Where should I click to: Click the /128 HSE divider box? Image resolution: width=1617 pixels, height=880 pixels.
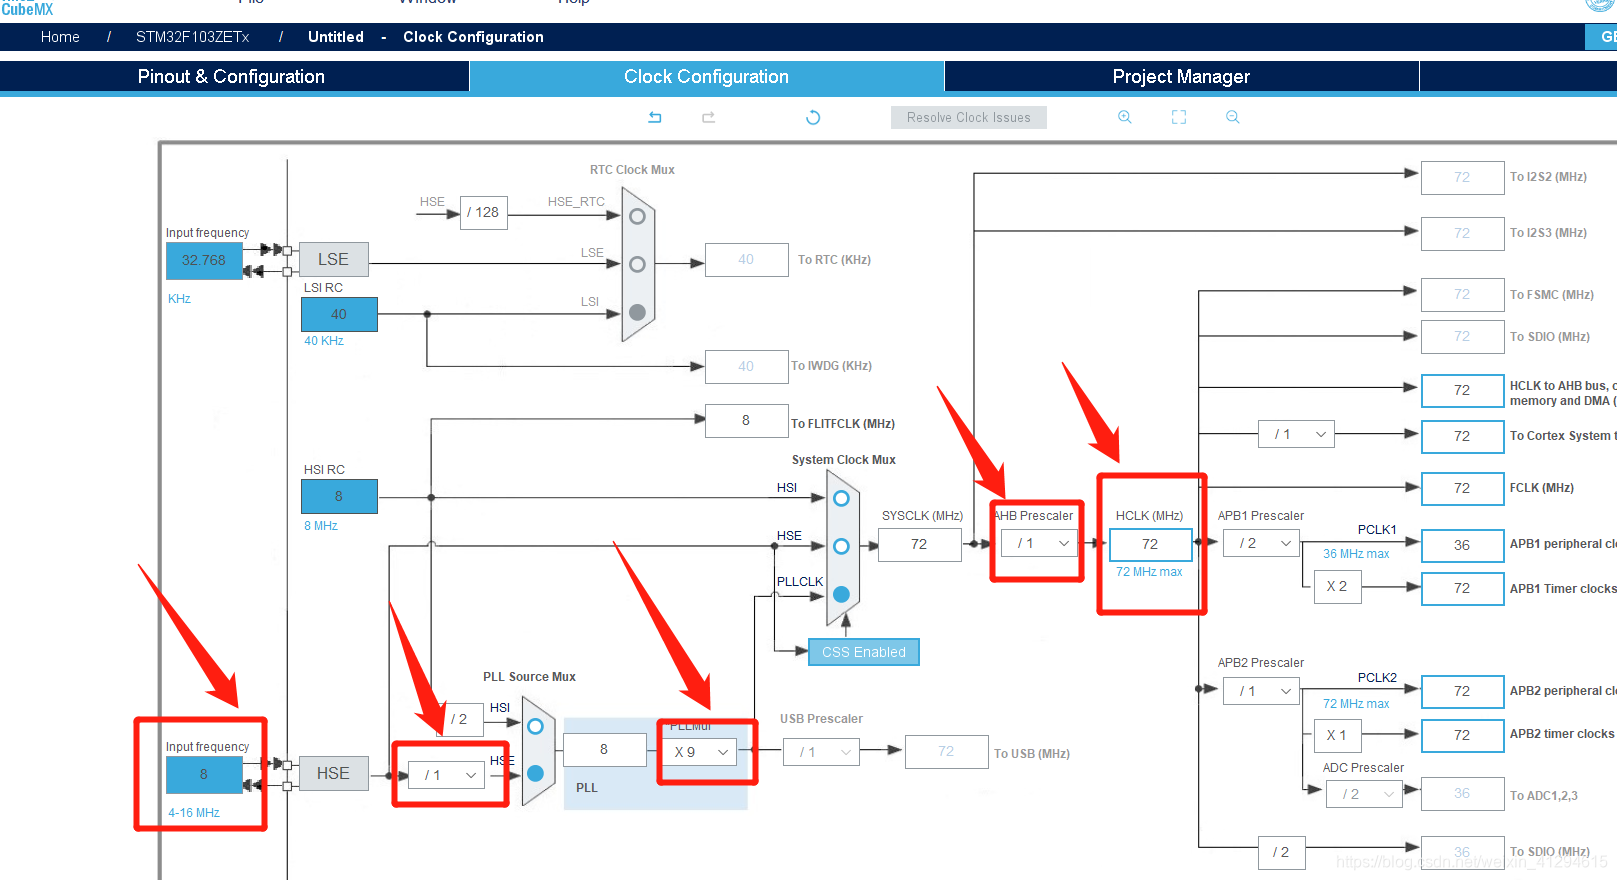pos(484,212)
